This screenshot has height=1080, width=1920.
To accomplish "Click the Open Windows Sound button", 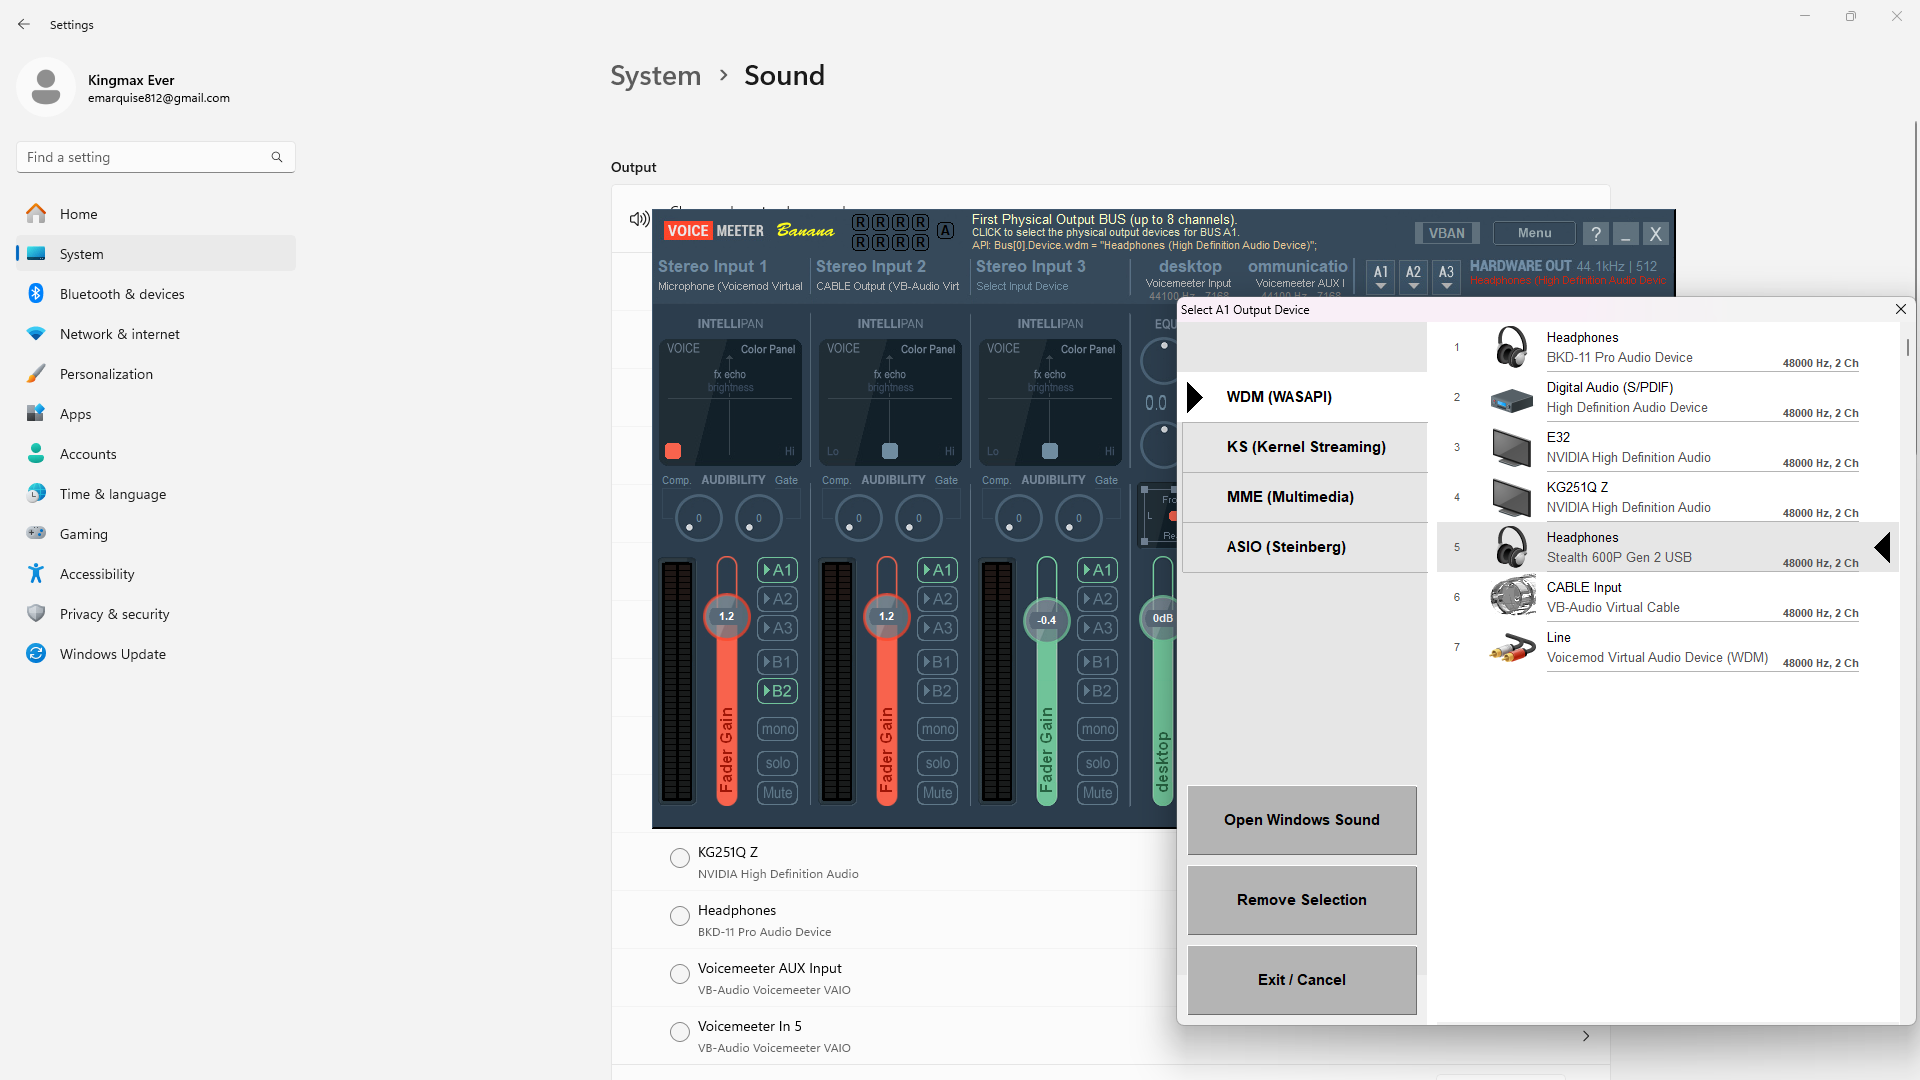I will point(1301,820).
